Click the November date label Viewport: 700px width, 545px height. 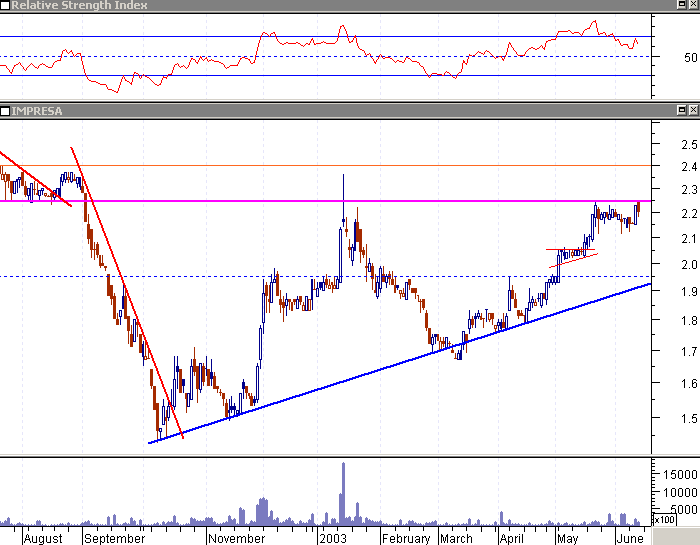[x=237, y=538]
